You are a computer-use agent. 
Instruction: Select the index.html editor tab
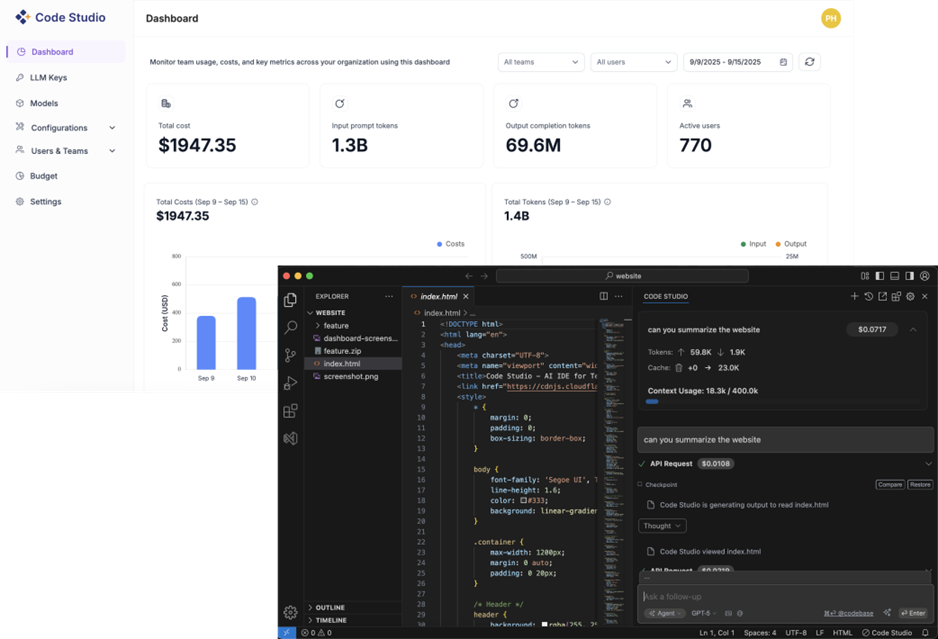[x=441, y=296]
